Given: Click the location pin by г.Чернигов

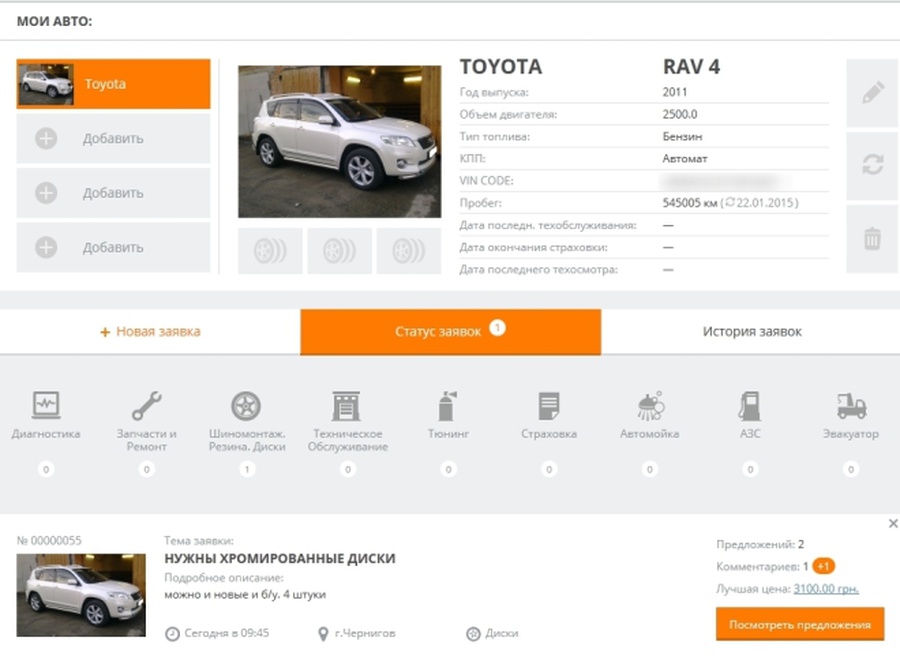Looking at the screenshot, I should tap(323, 634).
